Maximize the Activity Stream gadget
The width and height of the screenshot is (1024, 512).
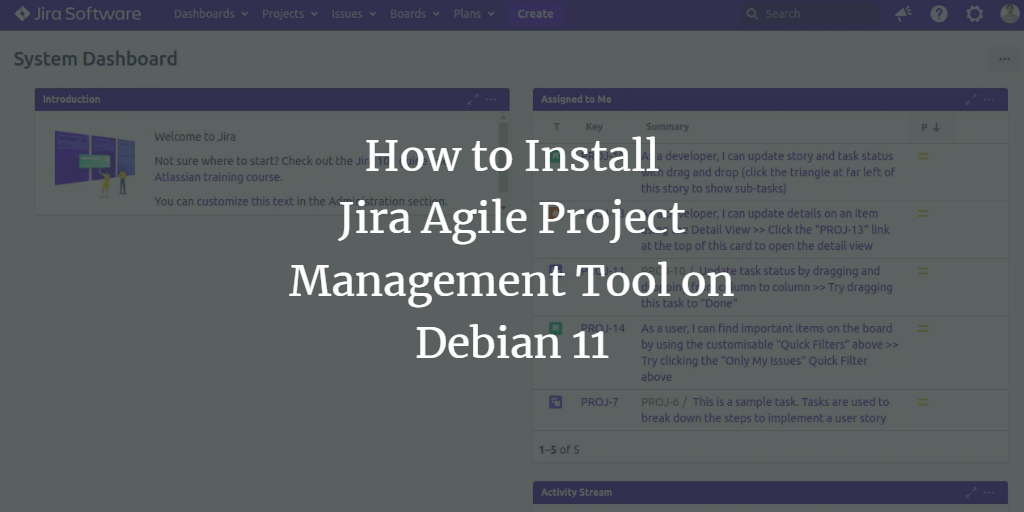(x=971, y=492)
